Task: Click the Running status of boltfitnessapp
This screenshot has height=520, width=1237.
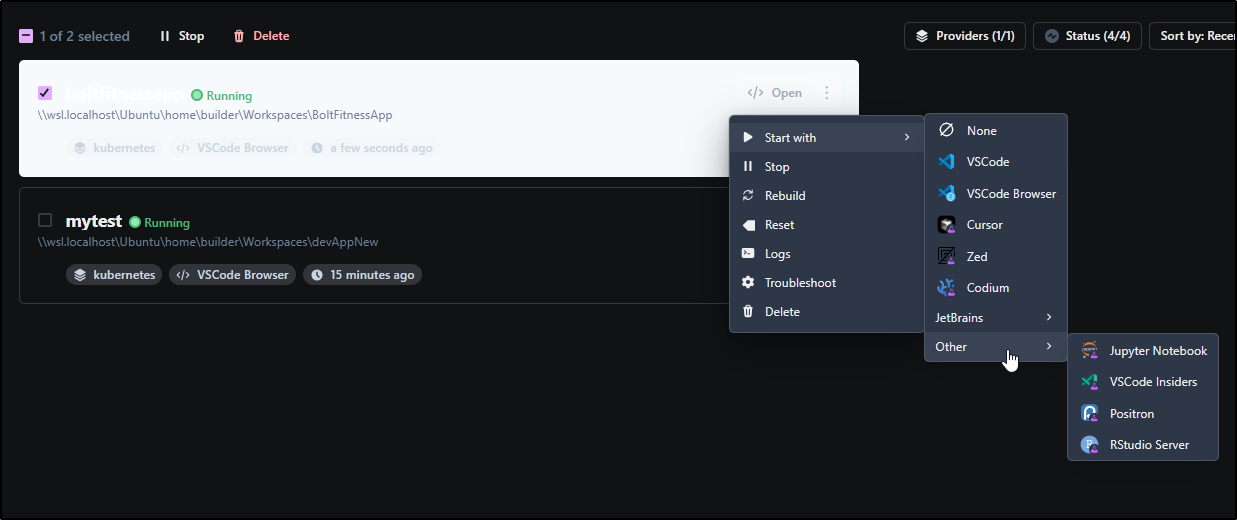Action: coord(222,96)
